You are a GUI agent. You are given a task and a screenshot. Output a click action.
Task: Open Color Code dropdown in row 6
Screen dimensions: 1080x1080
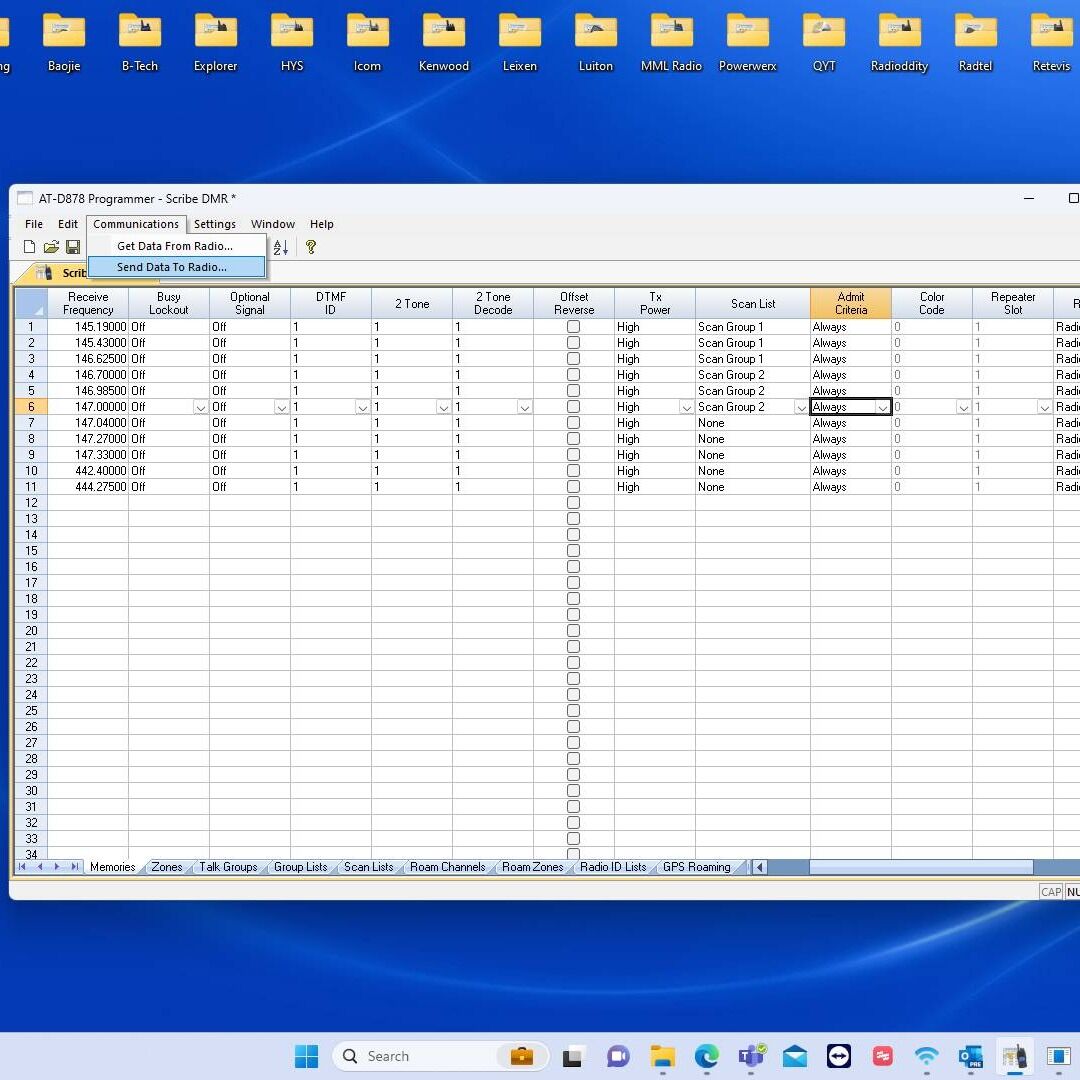click(x=964, y=407)
